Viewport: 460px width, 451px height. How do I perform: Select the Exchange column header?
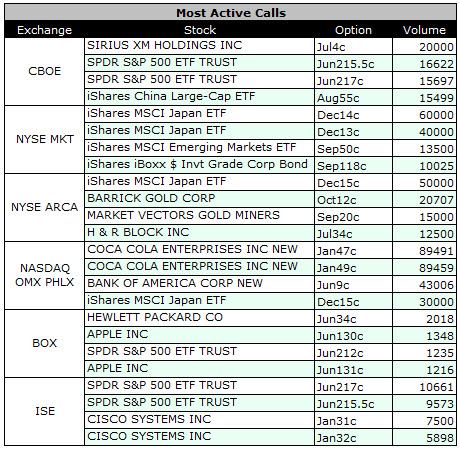(x=44, y=30)
